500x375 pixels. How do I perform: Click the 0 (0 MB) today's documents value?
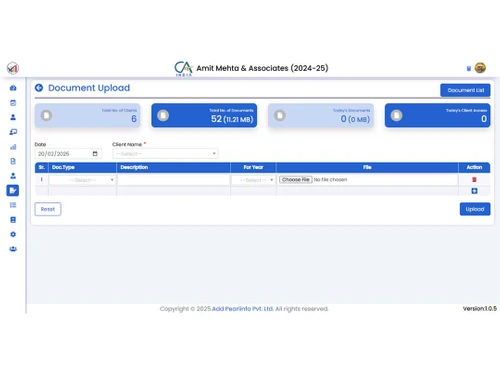pyautogui.click(x=355, y=119)
